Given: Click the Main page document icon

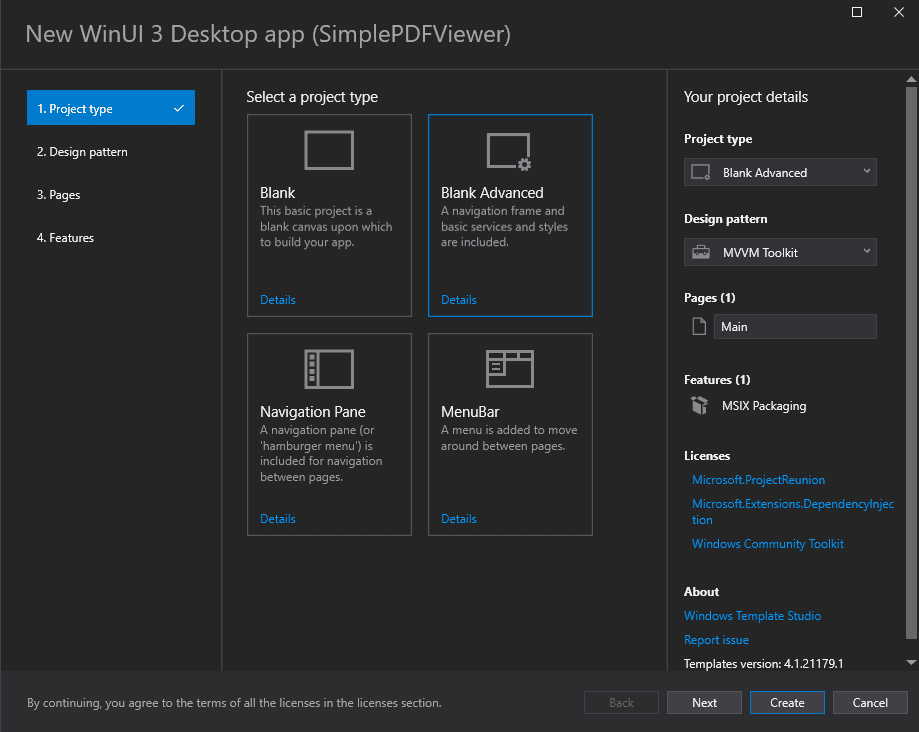Looking at the screenshot, I should (699, 327).
